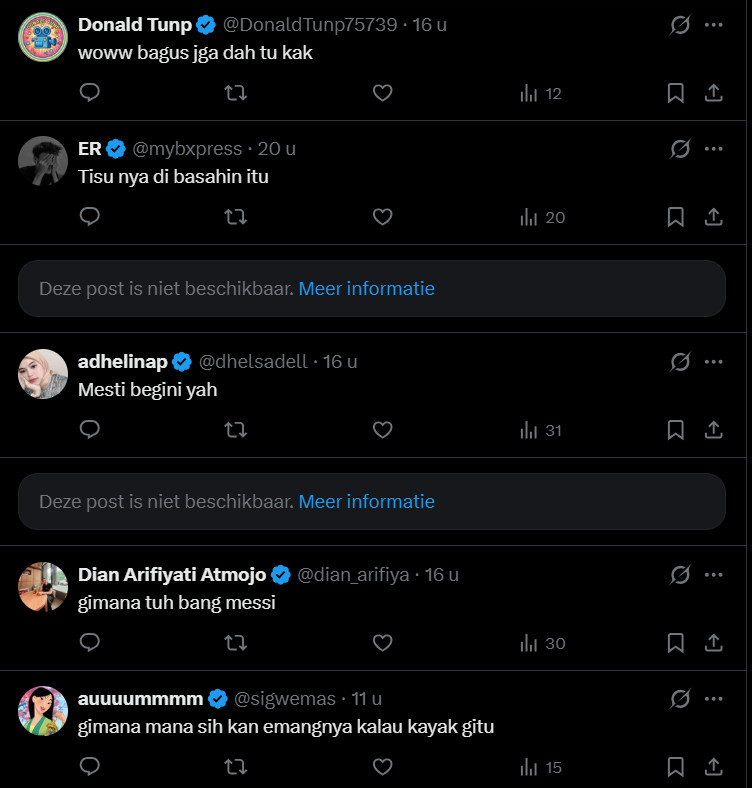
Task: Like Donald Tunp's post
Action: click(382, 93)
